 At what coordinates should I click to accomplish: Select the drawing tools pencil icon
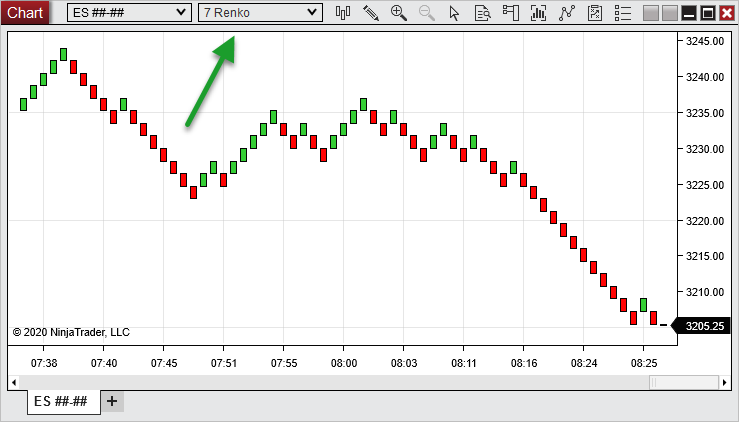point(371,13)
